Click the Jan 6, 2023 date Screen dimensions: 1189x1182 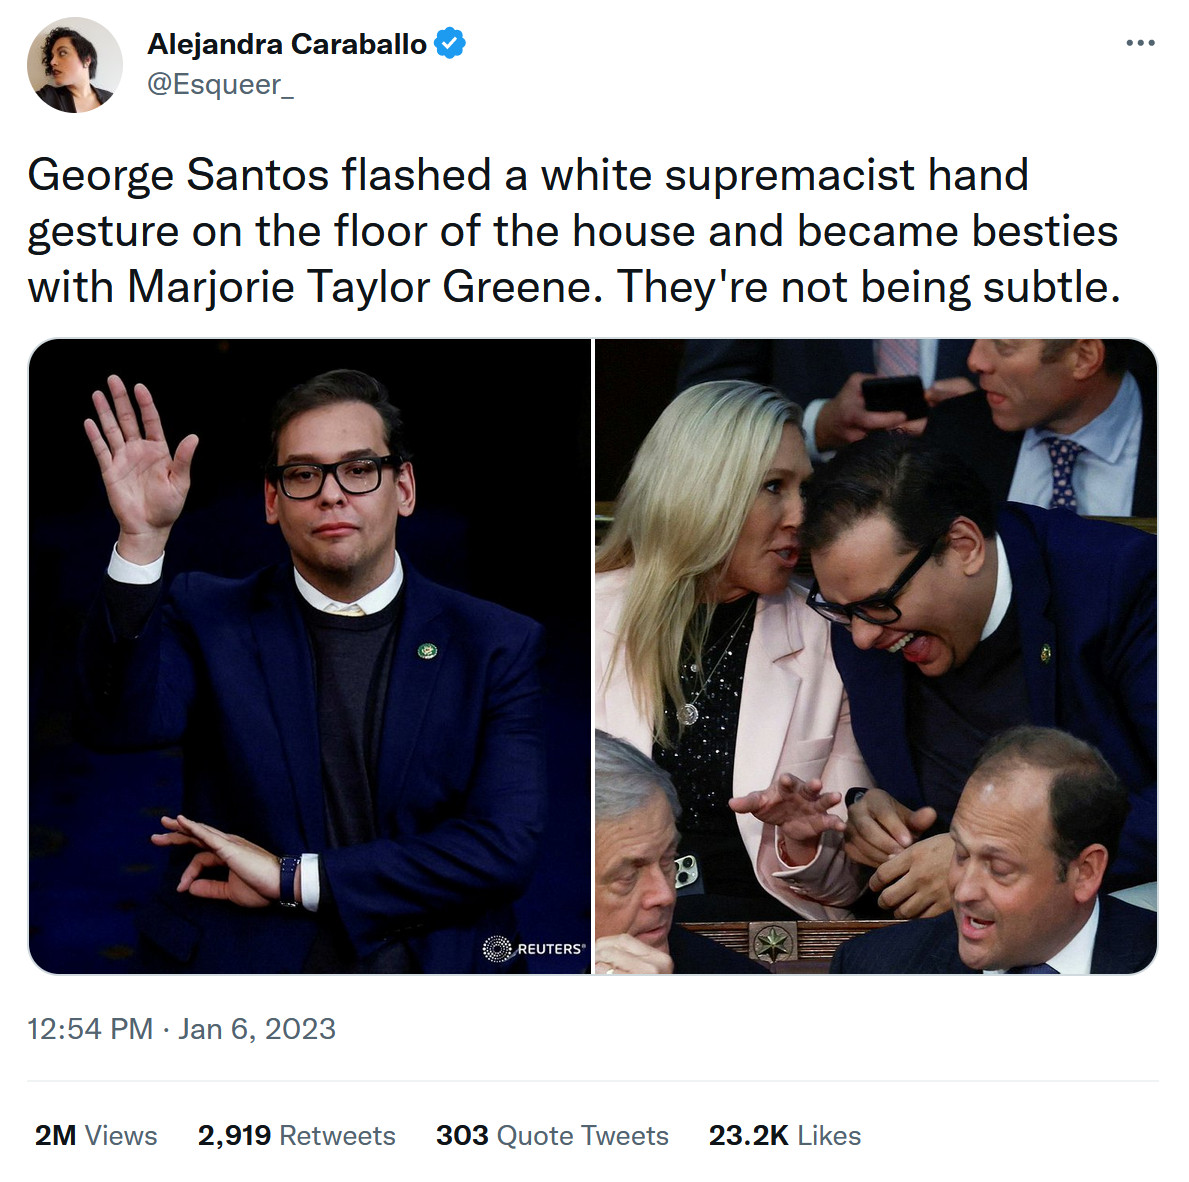(257, 1029)
